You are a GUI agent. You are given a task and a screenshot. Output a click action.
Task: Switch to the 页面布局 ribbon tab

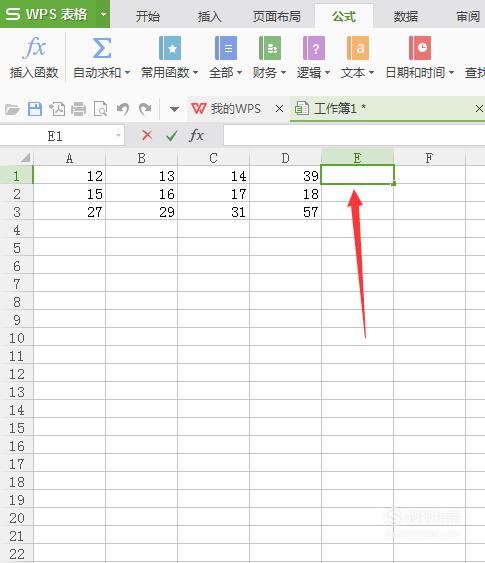[x=276, y=17]
